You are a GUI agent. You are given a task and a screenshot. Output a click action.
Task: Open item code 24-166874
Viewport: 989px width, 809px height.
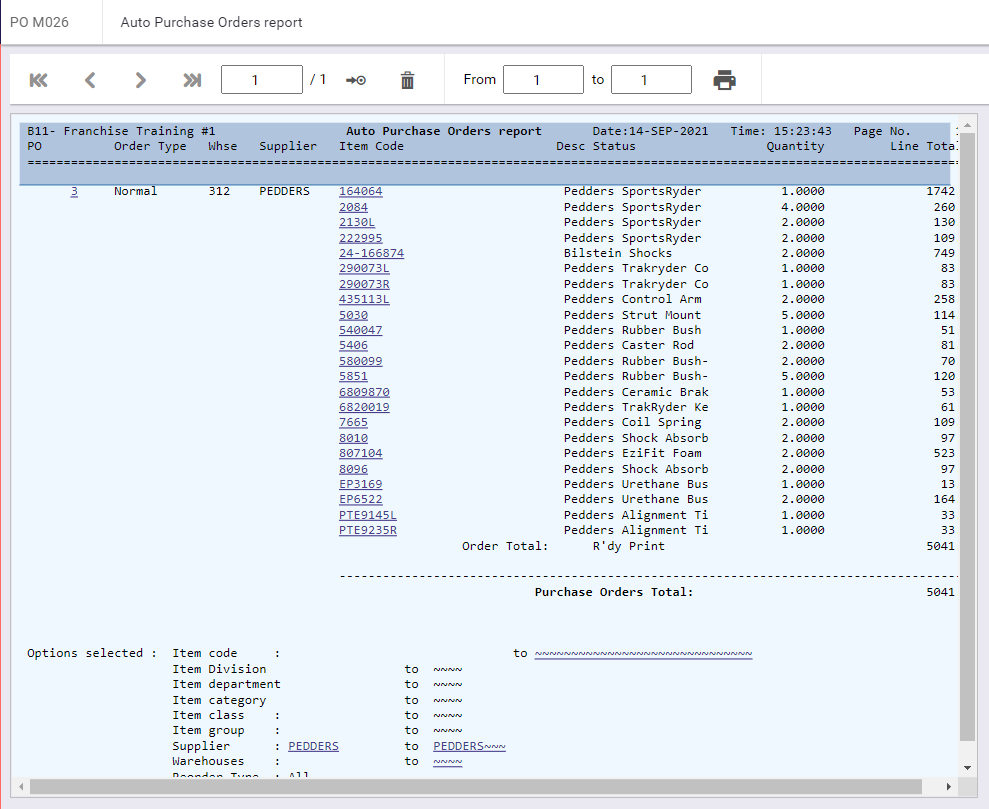372,253
